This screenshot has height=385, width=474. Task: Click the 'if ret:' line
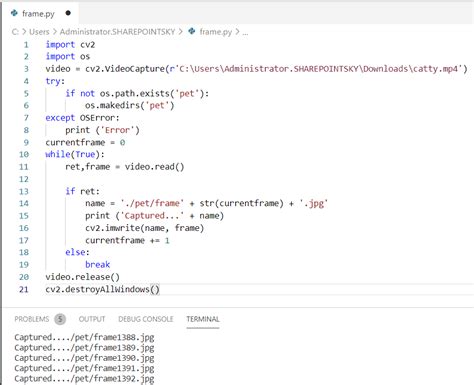[82, 192]
